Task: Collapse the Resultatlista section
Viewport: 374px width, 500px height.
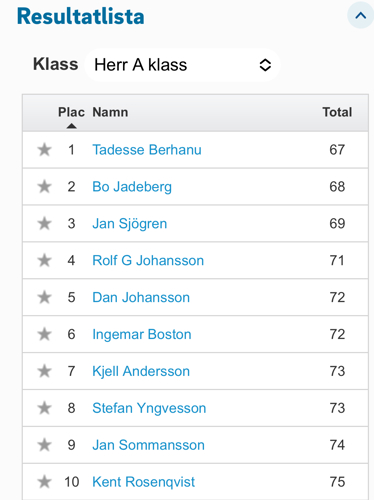Action: 361,15
